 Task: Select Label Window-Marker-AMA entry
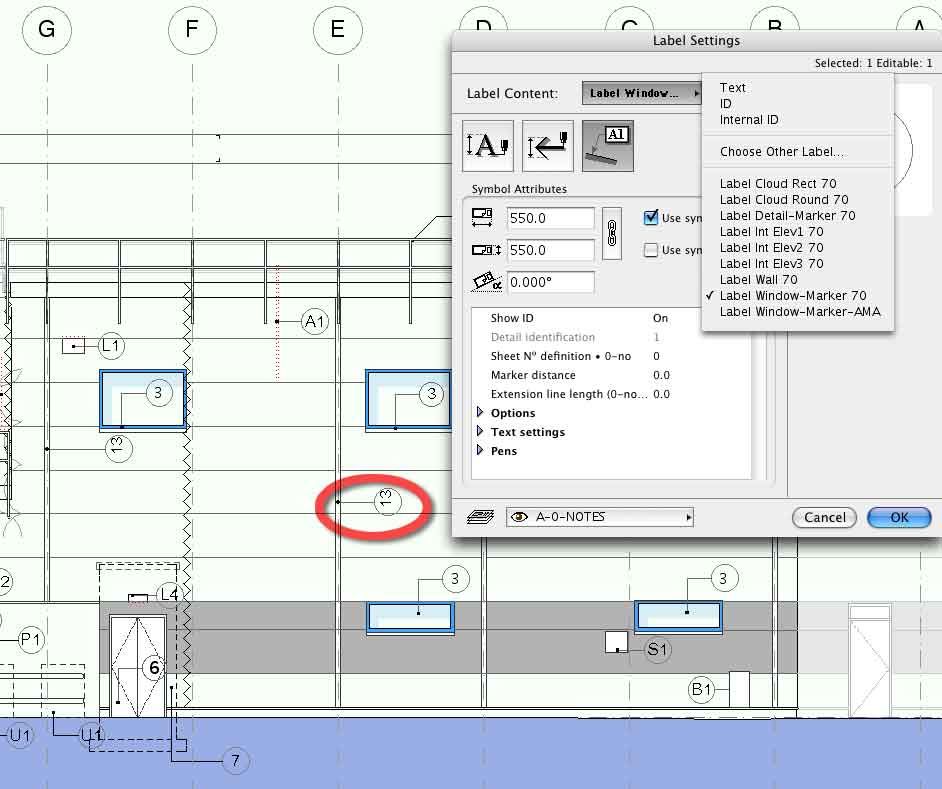click(x=800, y=312)
